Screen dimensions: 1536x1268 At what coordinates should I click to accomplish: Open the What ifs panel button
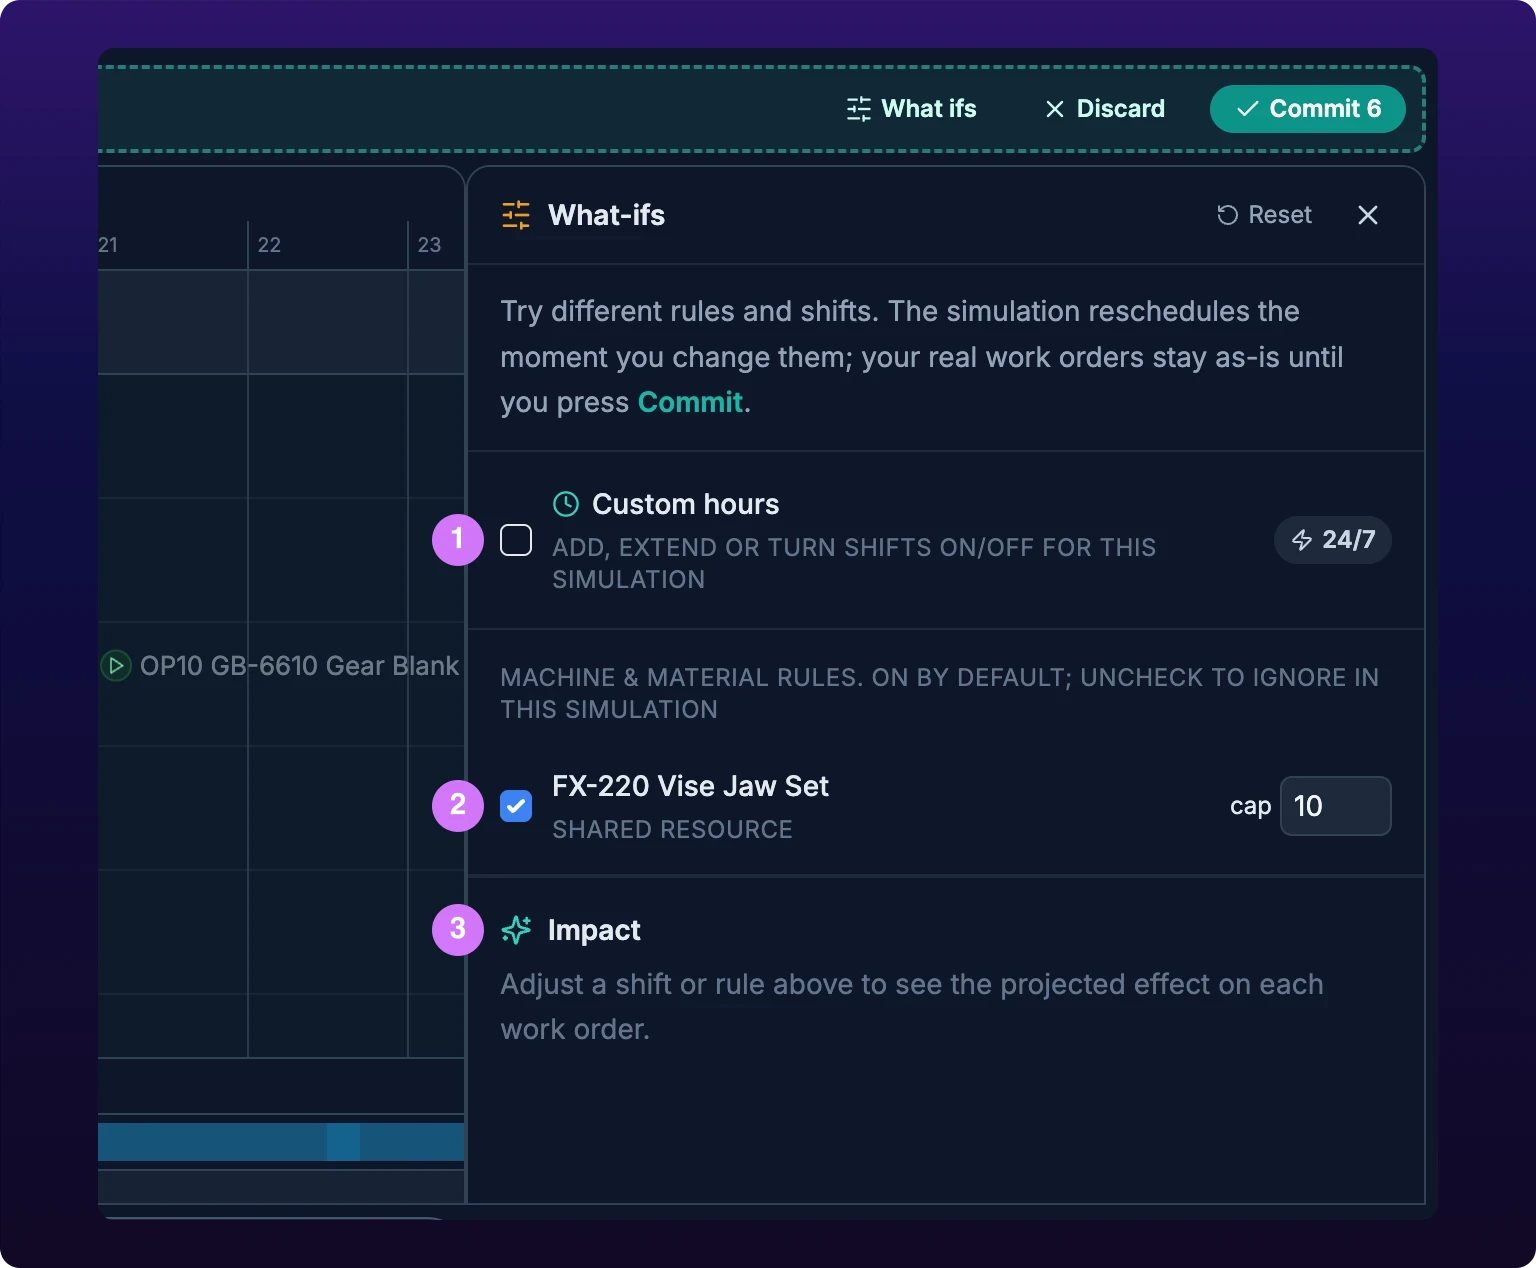tap(911, 109)
